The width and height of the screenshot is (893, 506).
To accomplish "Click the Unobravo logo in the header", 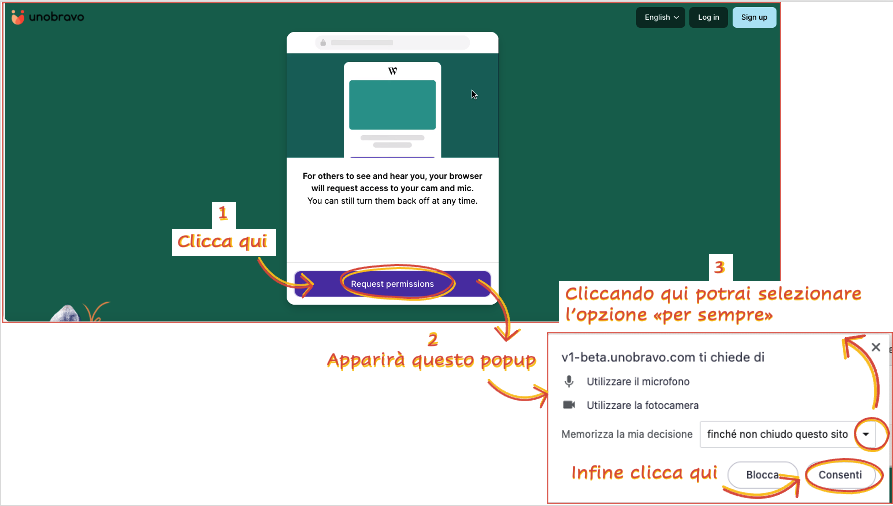I will (46, 17).
